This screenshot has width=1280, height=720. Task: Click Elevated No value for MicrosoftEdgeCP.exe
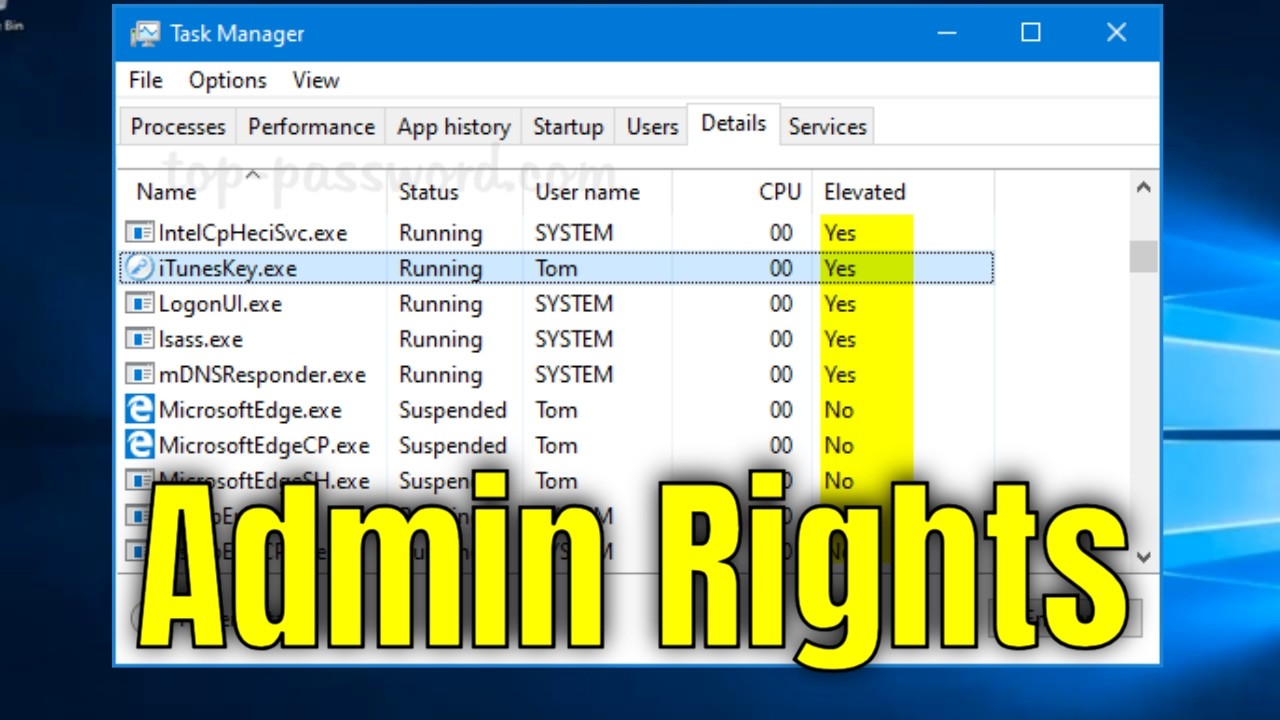(x=839, y=445)
